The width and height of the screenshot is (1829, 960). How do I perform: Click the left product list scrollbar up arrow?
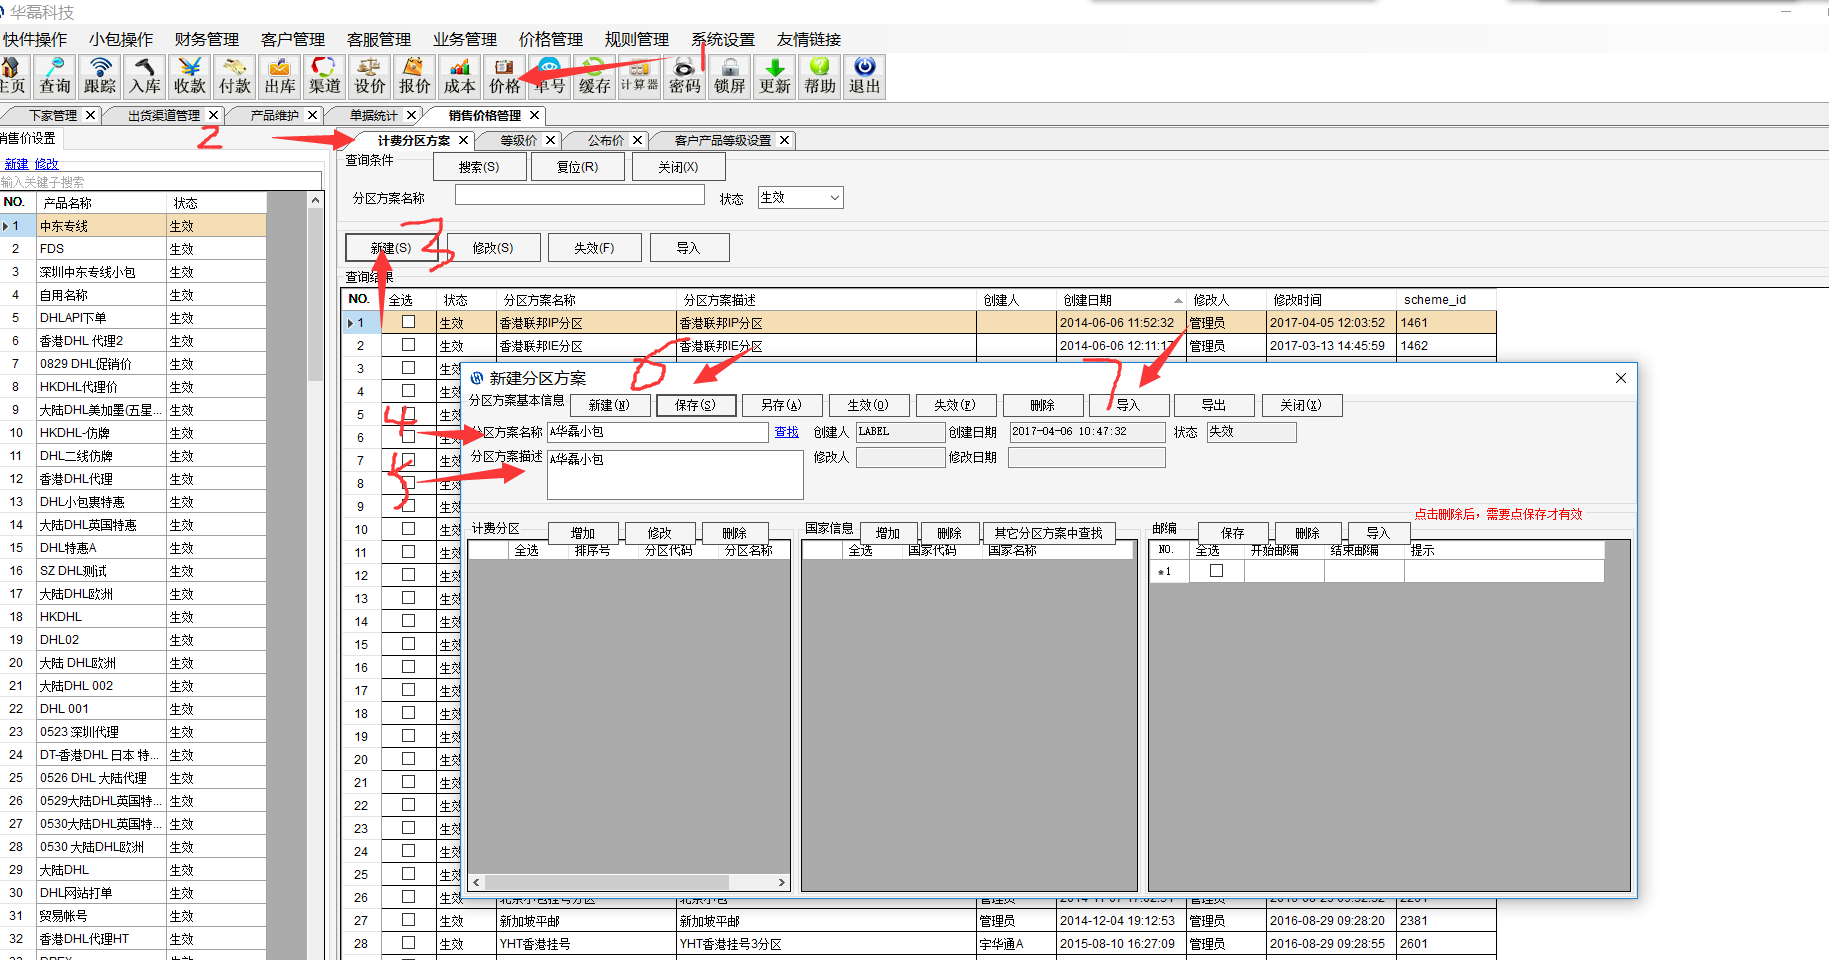316,201
